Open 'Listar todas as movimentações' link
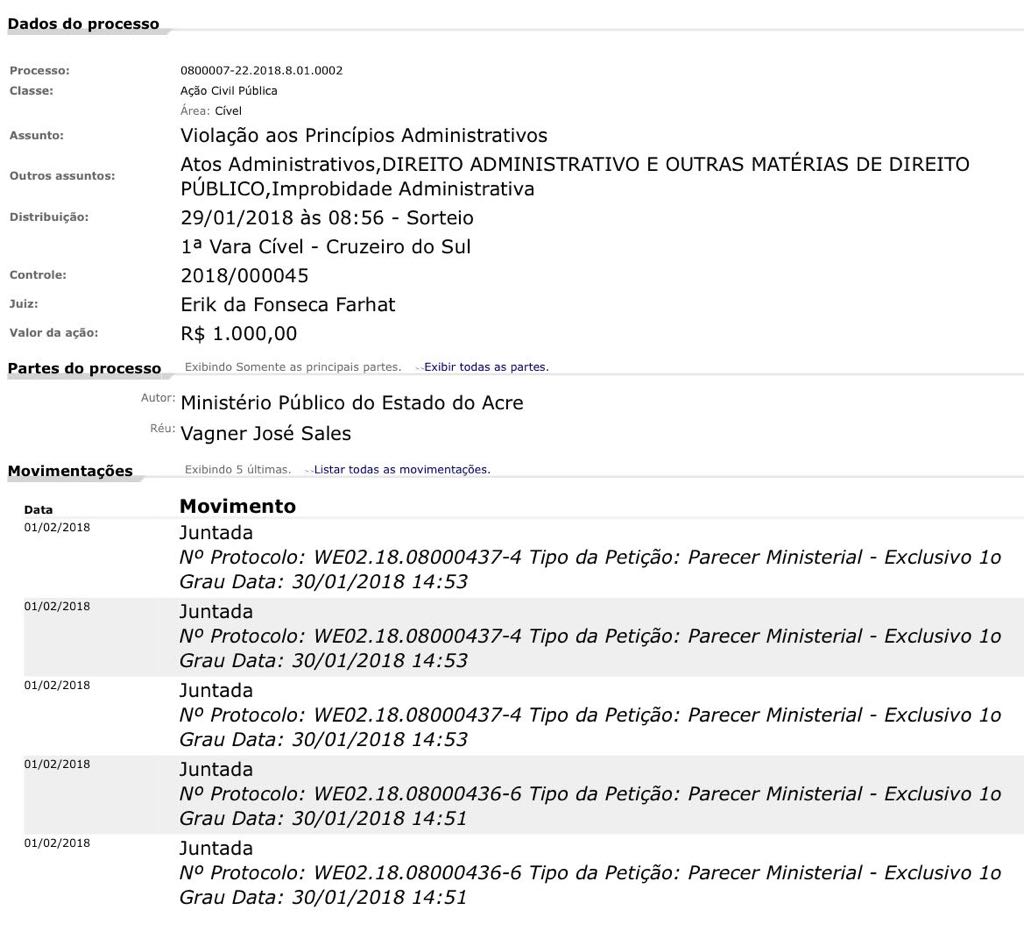Viewport: 1024px width, 925px height. pyautogui.click(x=402, y=469)
